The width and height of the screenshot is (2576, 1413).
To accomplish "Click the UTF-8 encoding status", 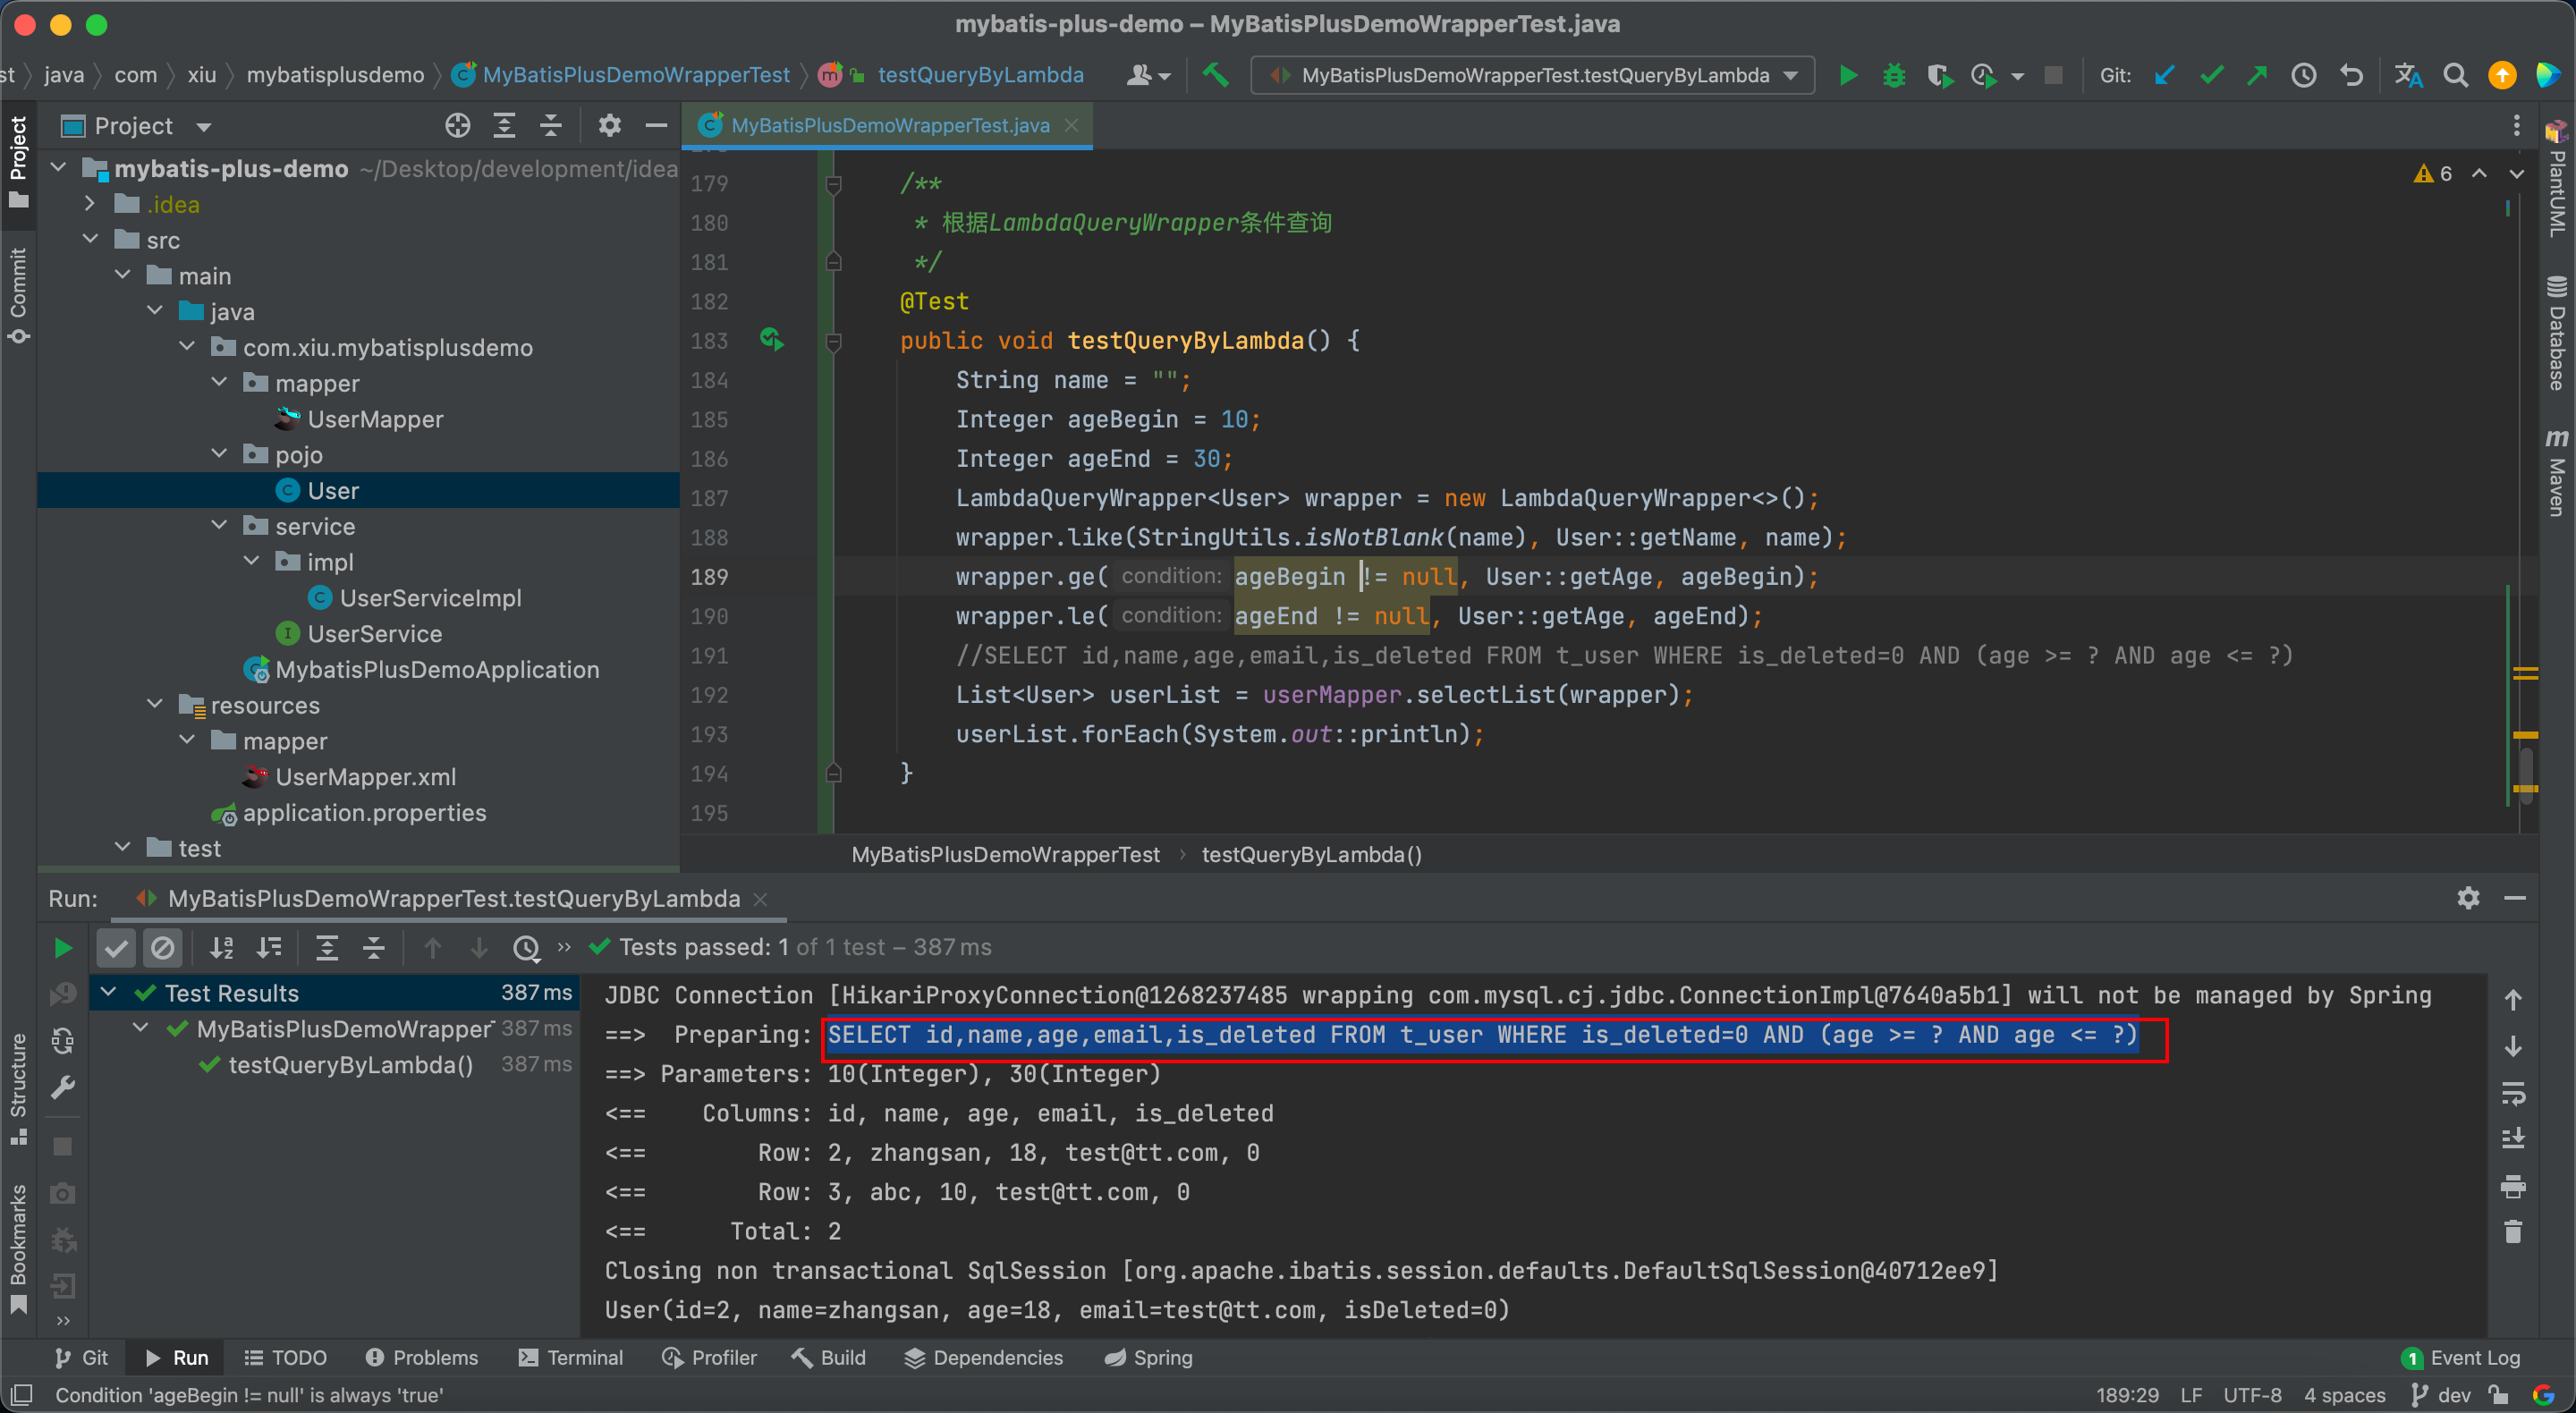I will [2253, 1394].
